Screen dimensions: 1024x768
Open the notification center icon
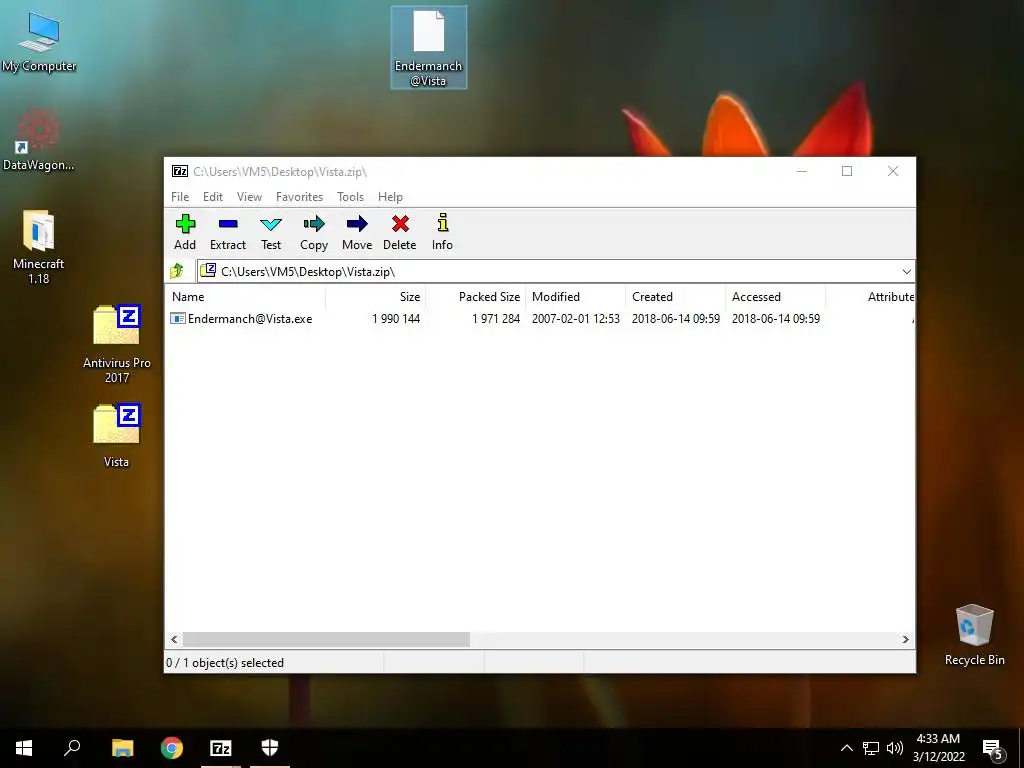pos(993,748)
